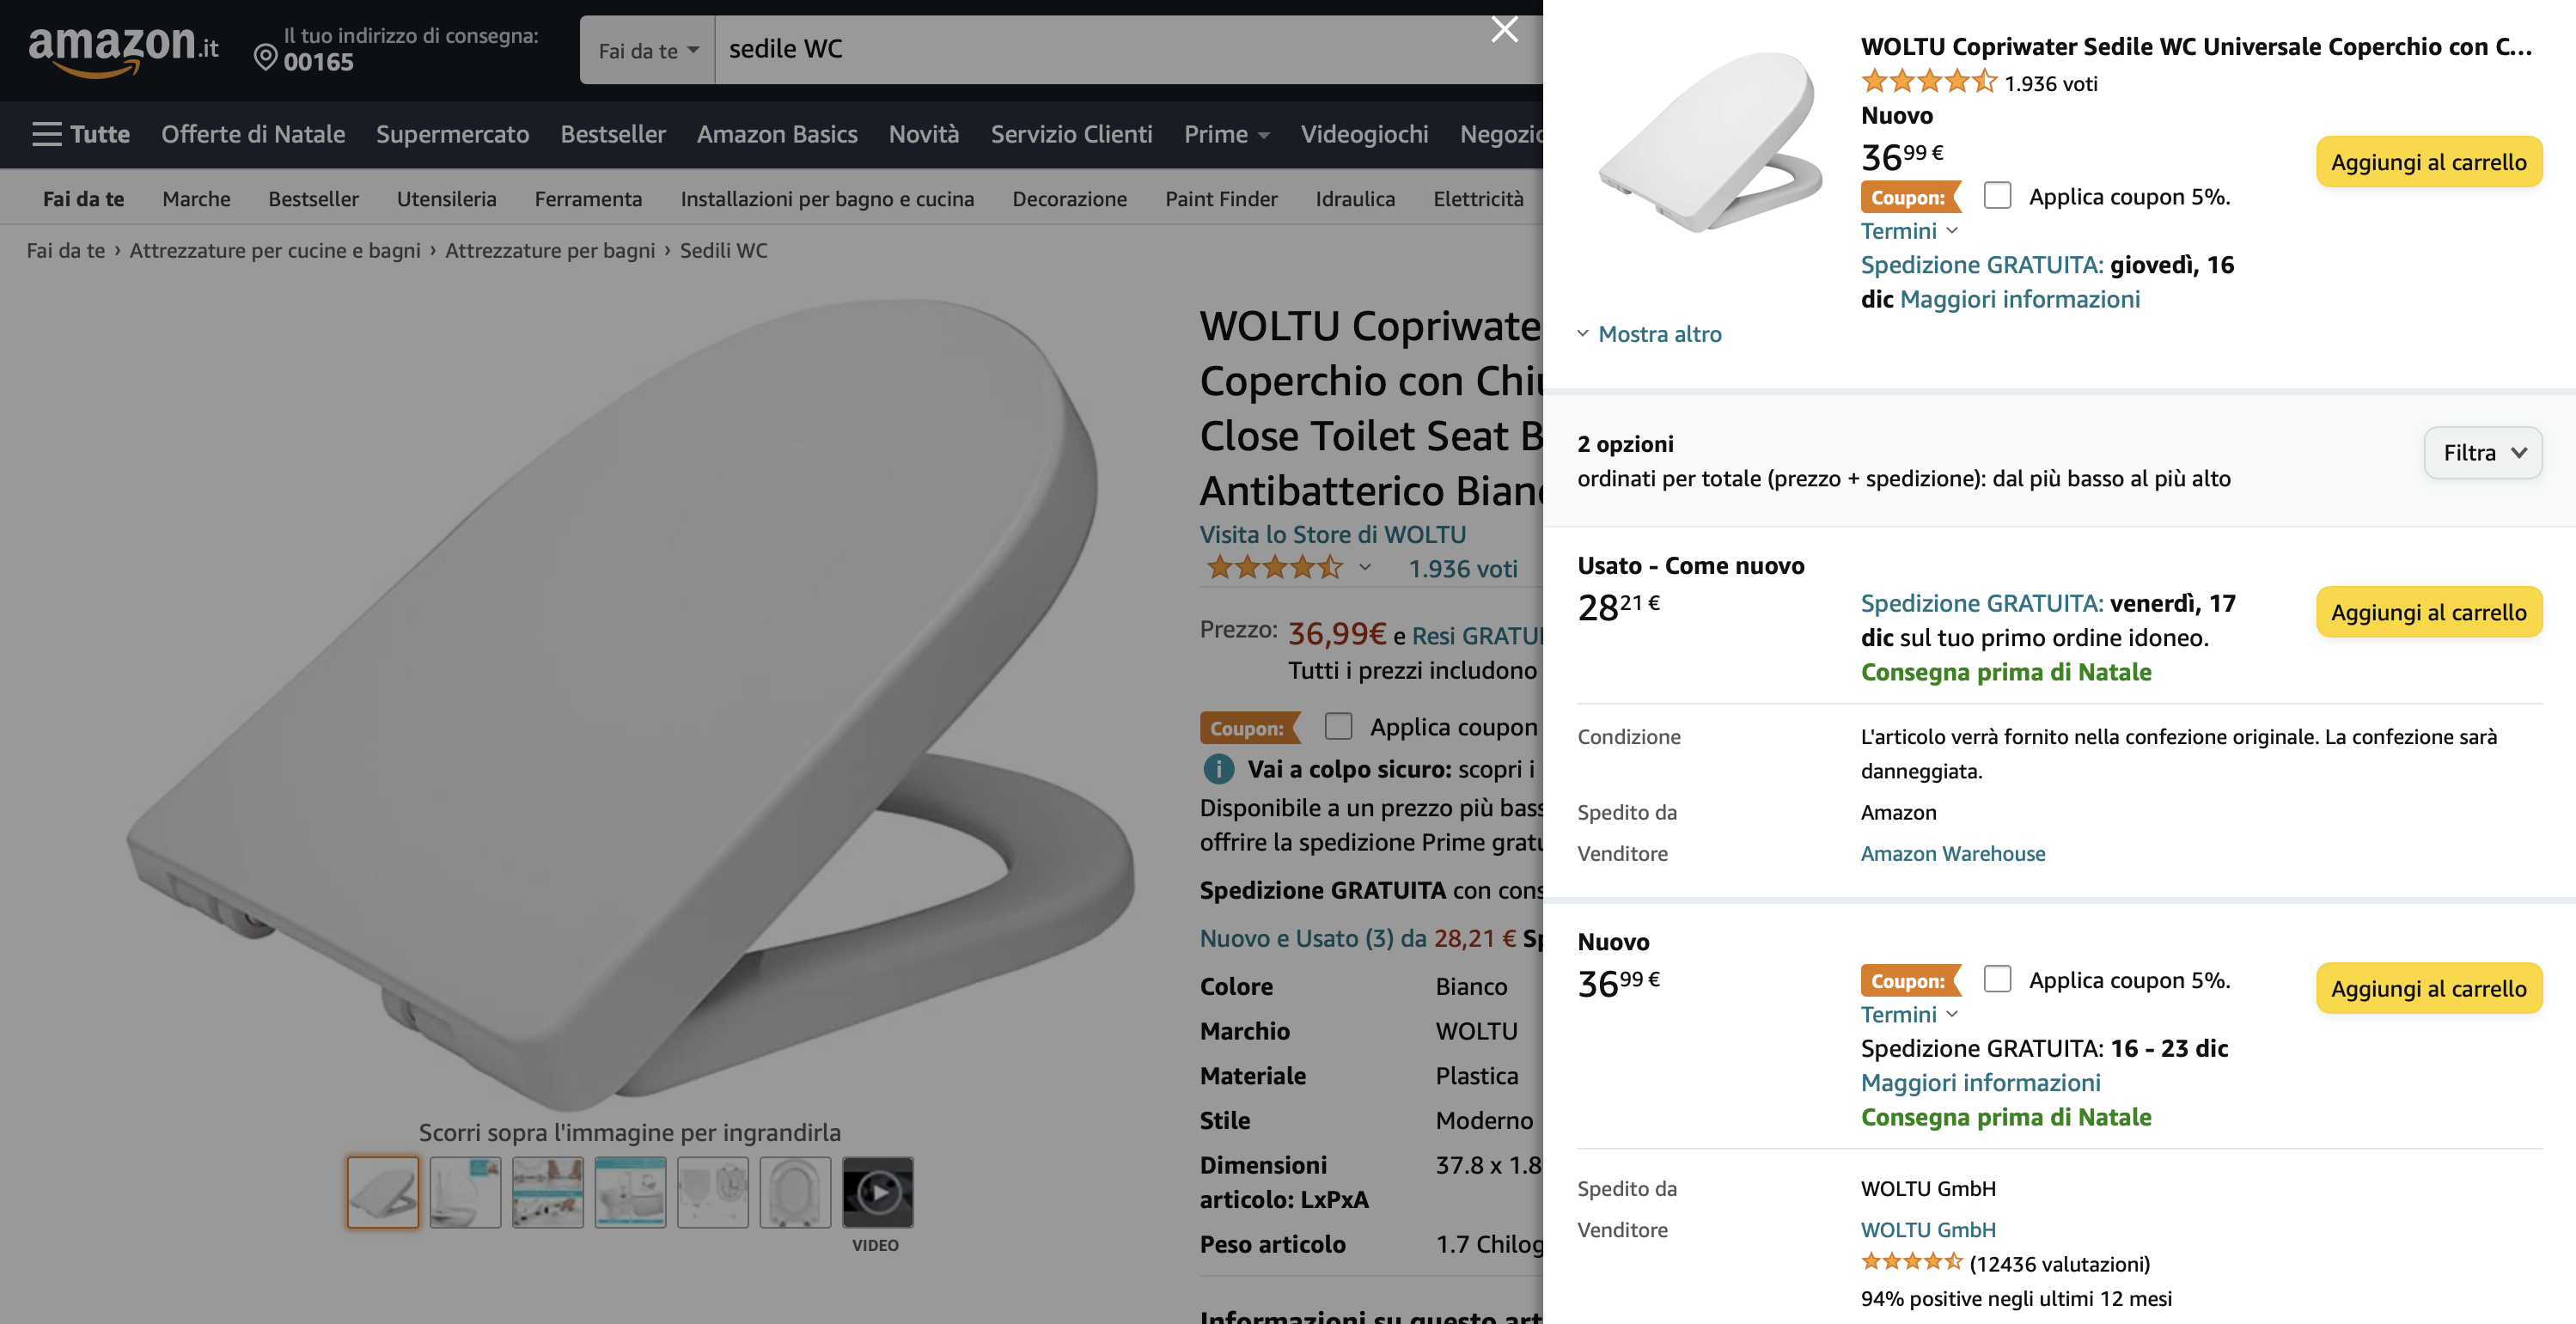This screenshot has height=1324, width=2576.
Task: Click the info icon beside Vai a colpo sicuro
Action: pos(1218,769)
